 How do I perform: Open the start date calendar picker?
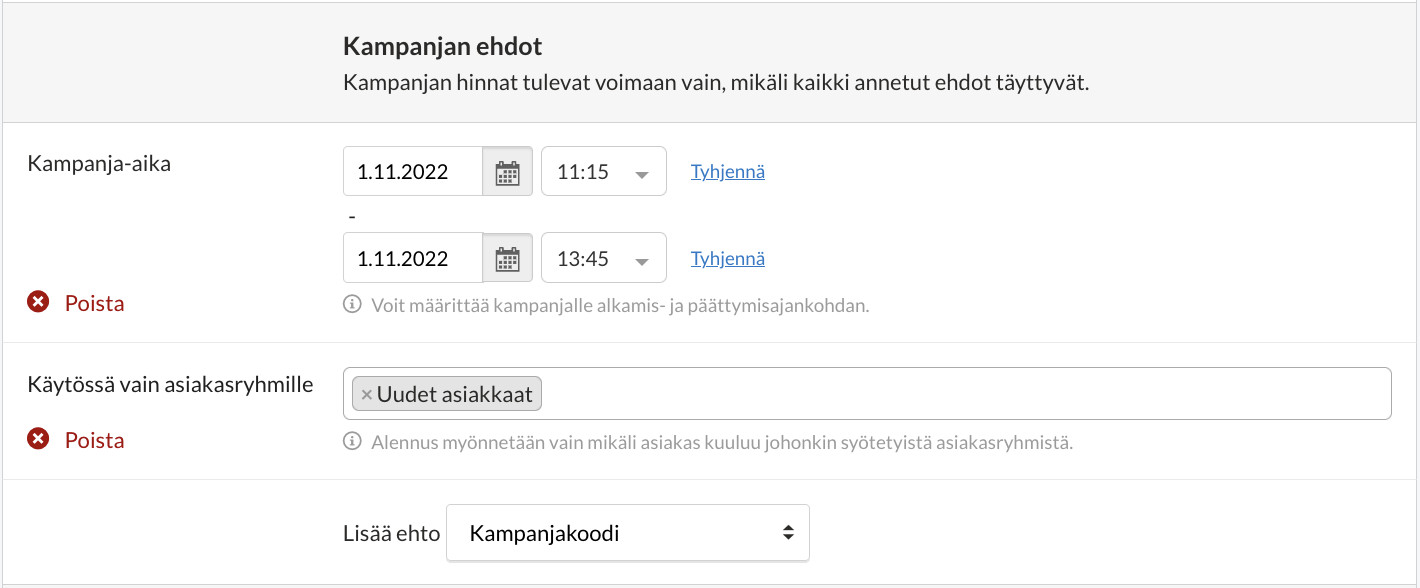coord(508,172)
